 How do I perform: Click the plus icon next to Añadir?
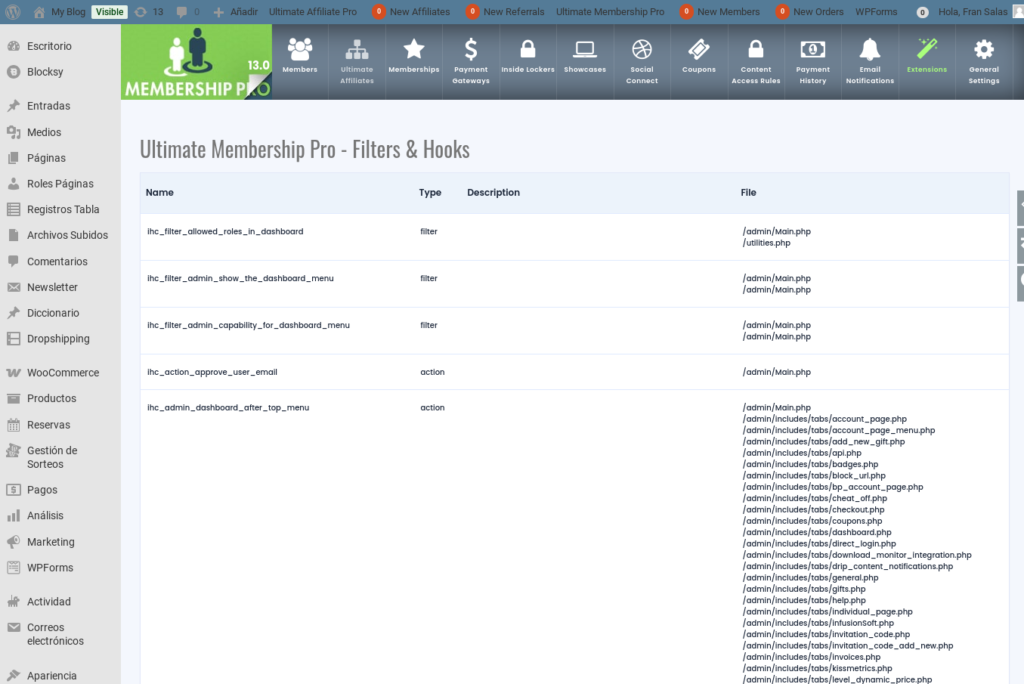[x=219, y=12]
